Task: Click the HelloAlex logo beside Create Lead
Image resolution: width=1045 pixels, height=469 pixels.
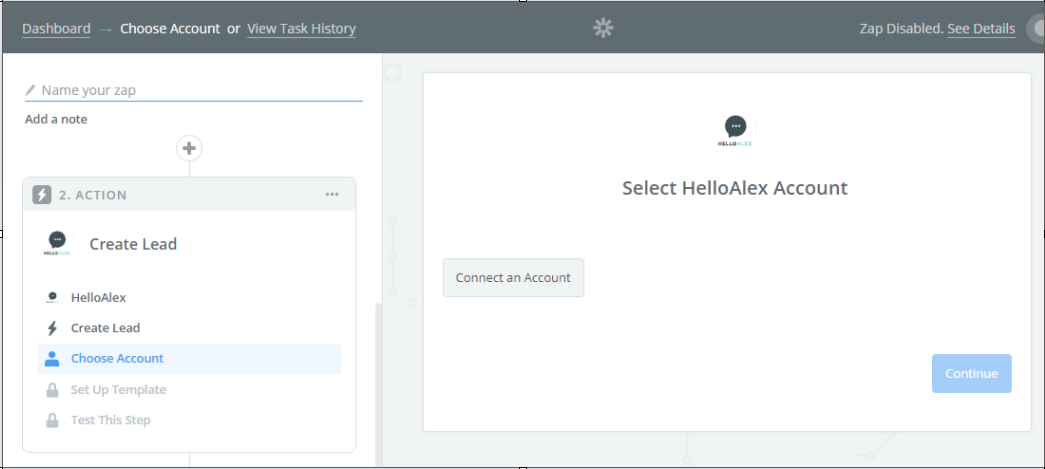Action: pyautogui.click(x=57, y=244)
